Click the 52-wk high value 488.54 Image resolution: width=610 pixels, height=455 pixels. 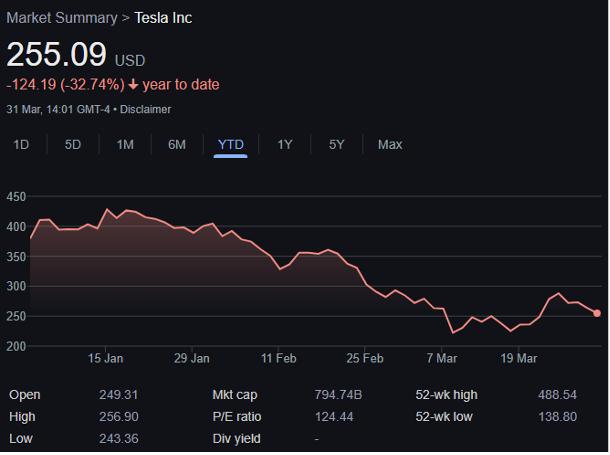click(x=557, y=395)
